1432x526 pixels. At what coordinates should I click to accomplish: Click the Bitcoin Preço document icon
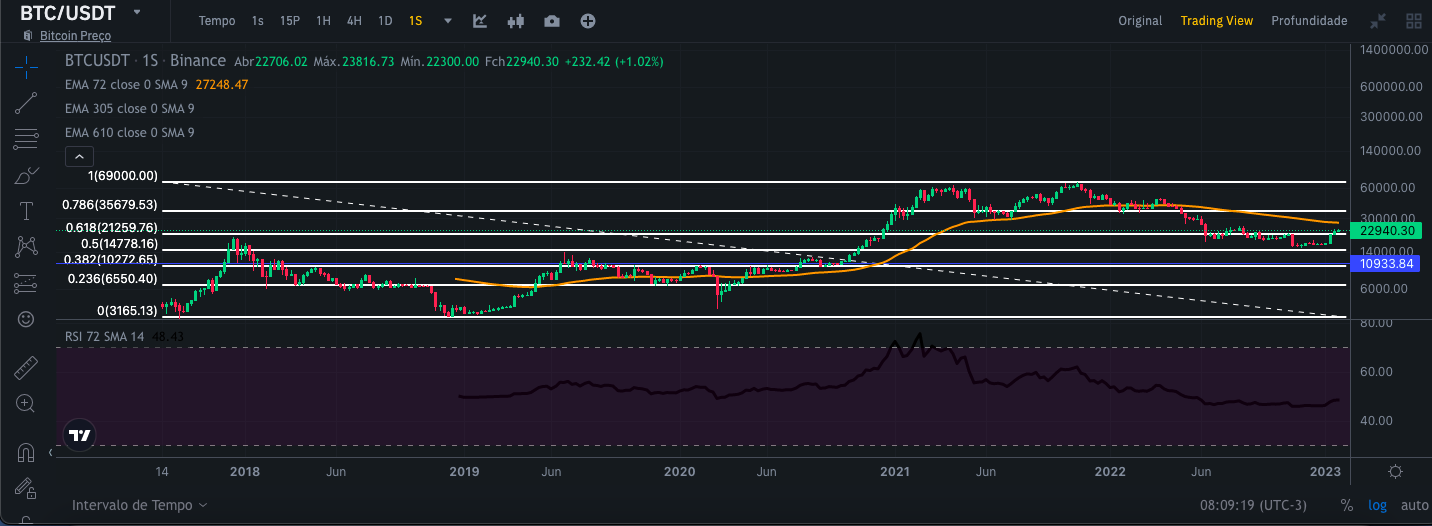(26, 36)
